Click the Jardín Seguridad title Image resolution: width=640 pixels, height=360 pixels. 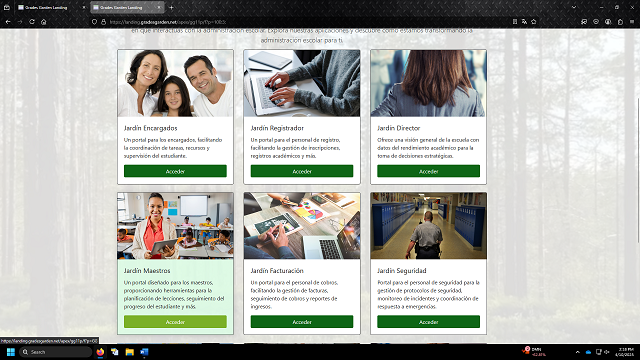(x=402, y=271)
